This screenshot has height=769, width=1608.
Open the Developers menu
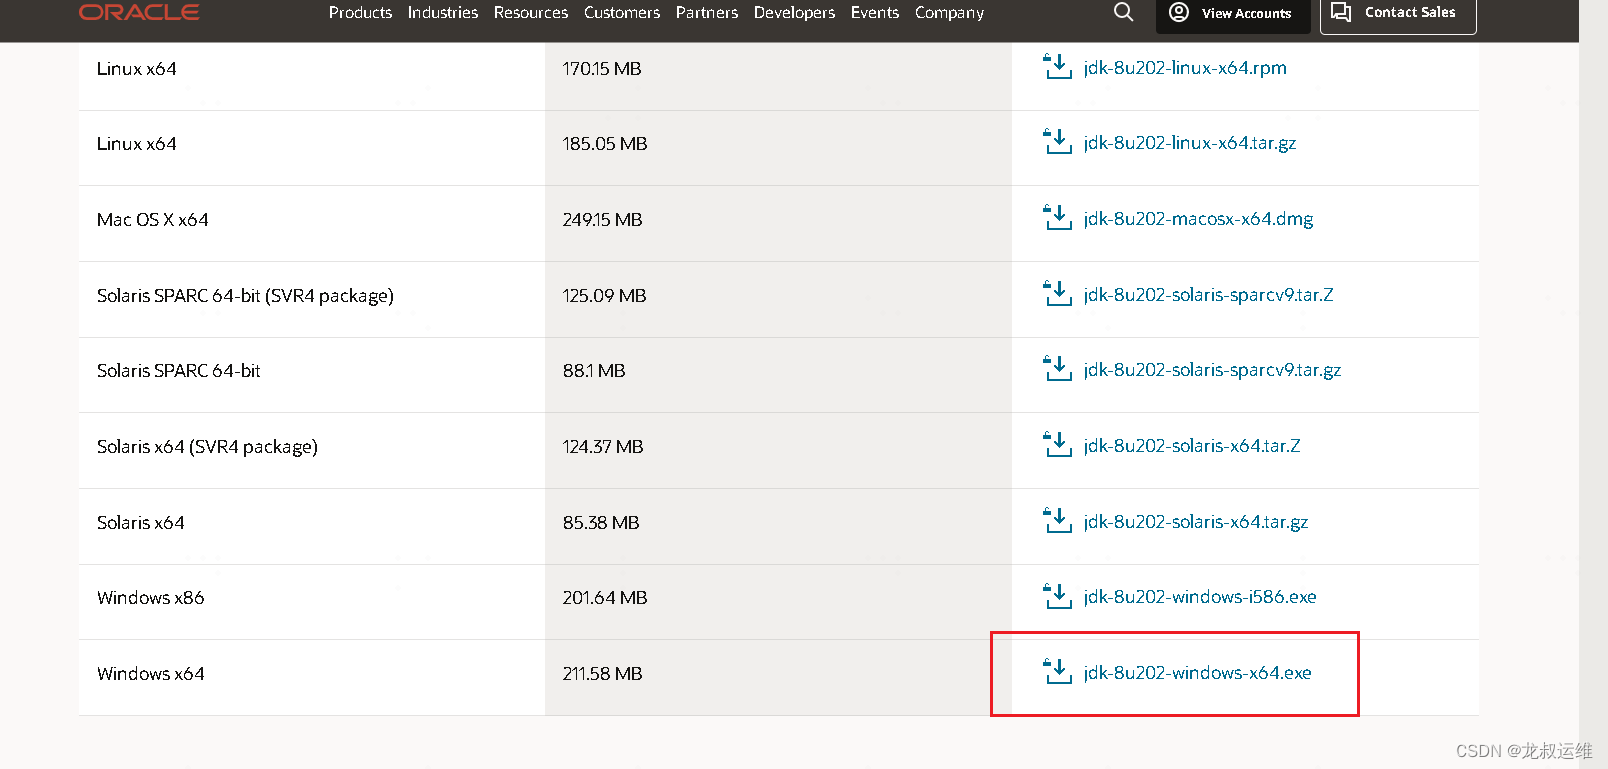[795, 12]
